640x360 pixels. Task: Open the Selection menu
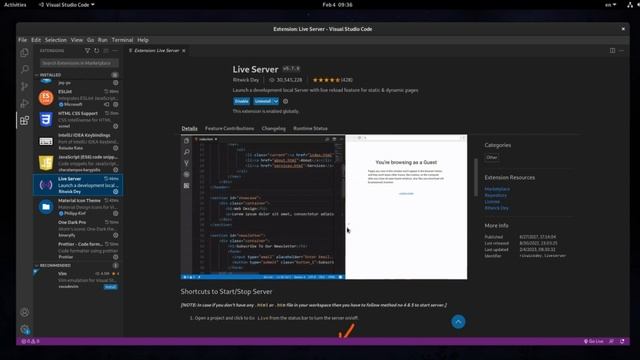click(x=56, y=40)
